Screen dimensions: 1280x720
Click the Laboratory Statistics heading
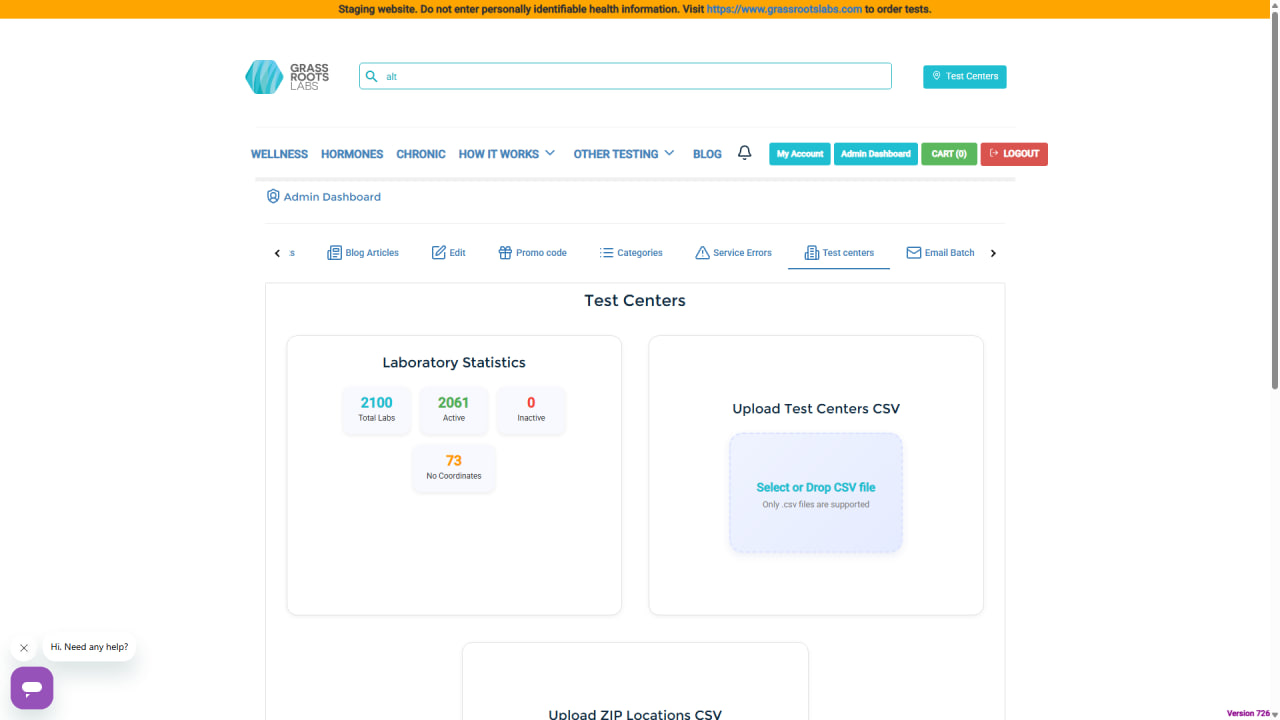pyautogui.click(x=454, y=363)
